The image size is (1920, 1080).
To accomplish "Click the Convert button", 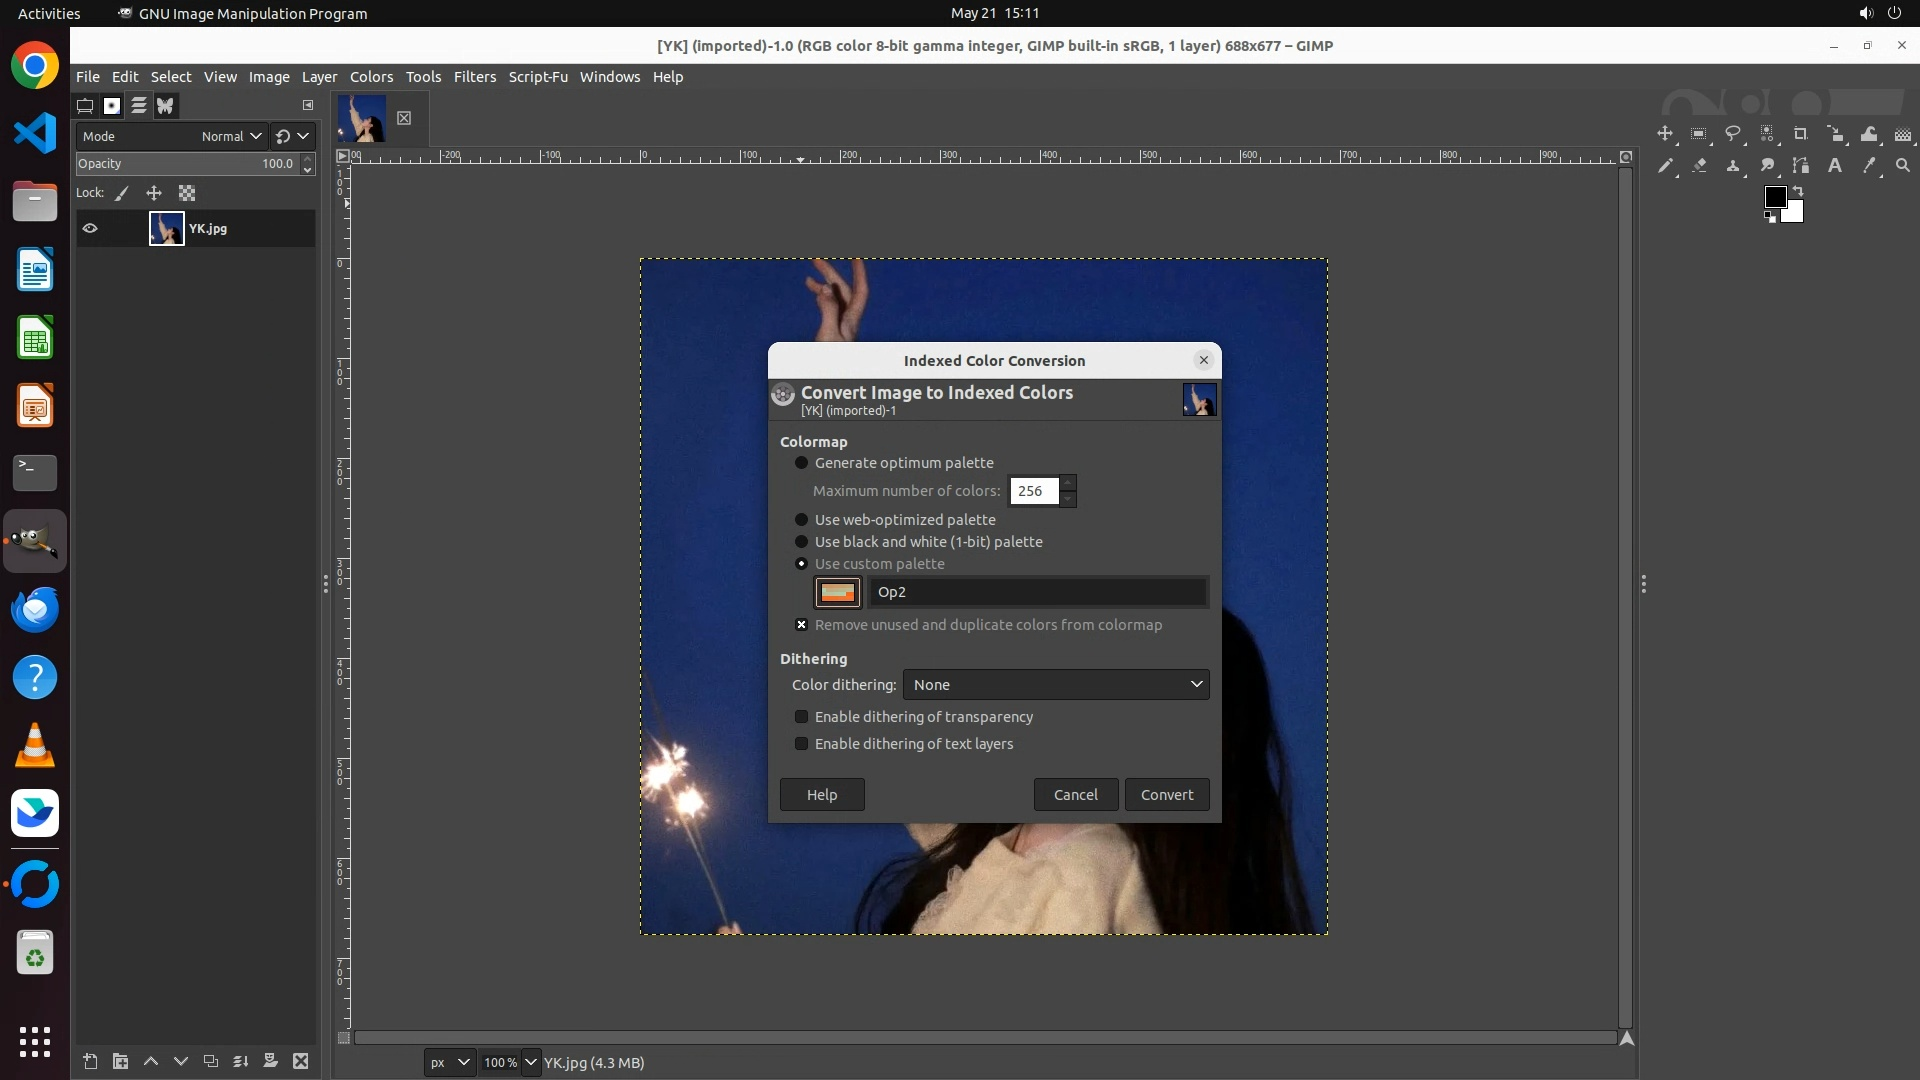I will [1167, 795].
